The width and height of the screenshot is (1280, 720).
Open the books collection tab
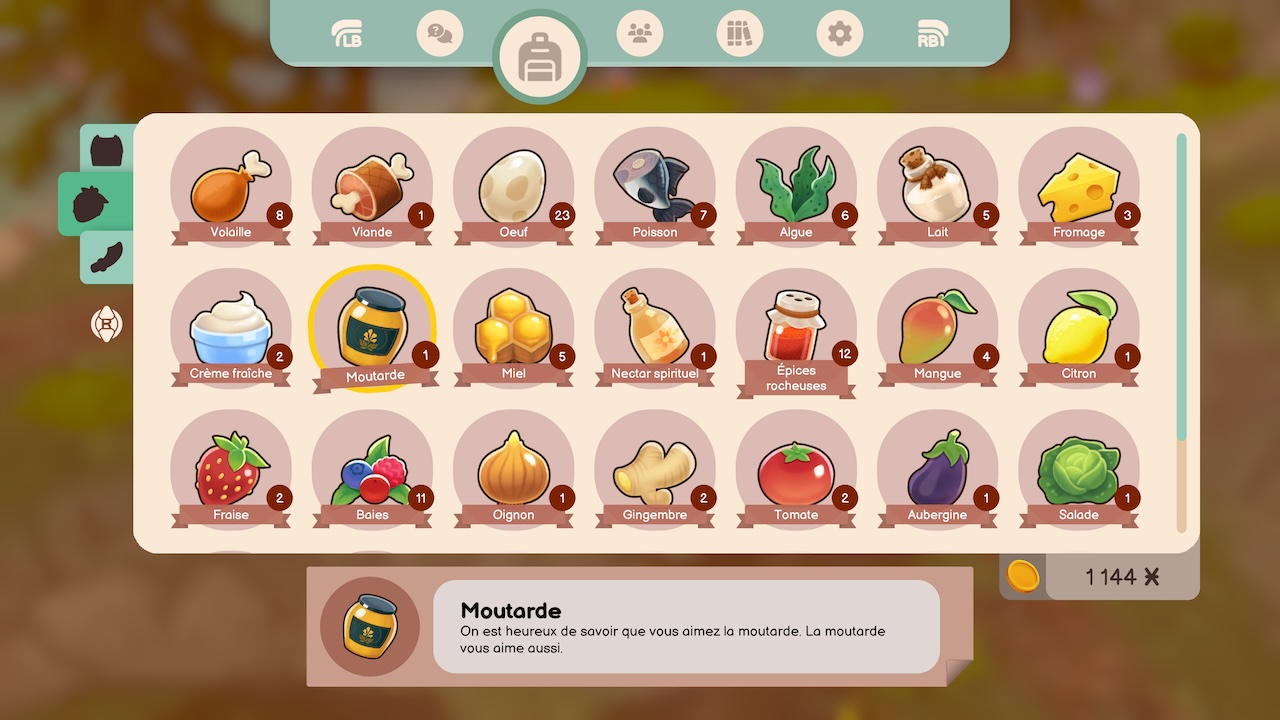(x=740, y=34)
